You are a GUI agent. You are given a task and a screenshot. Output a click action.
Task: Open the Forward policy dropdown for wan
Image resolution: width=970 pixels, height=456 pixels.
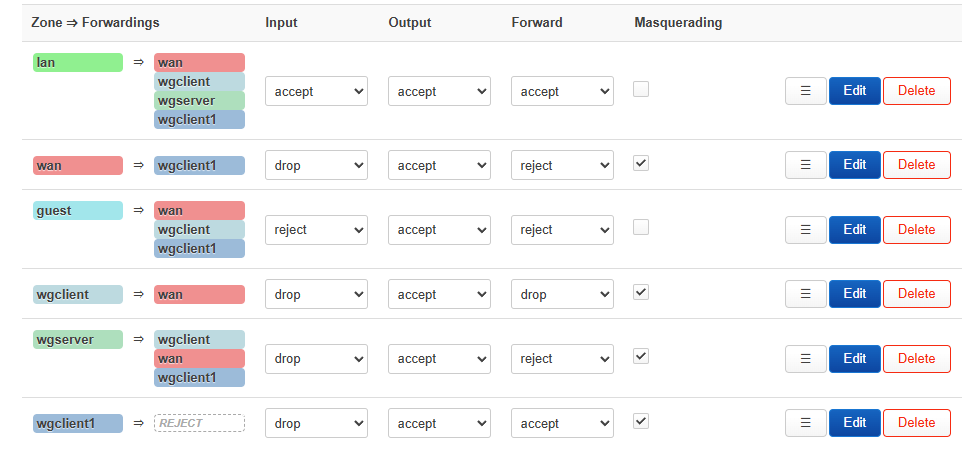point(562,165)
